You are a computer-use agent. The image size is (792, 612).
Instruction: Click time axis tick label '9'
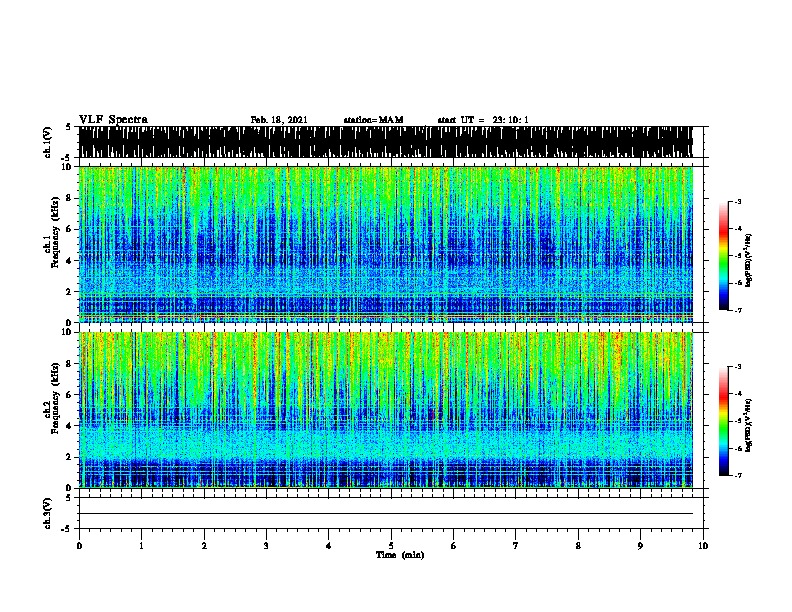[640, 546]
